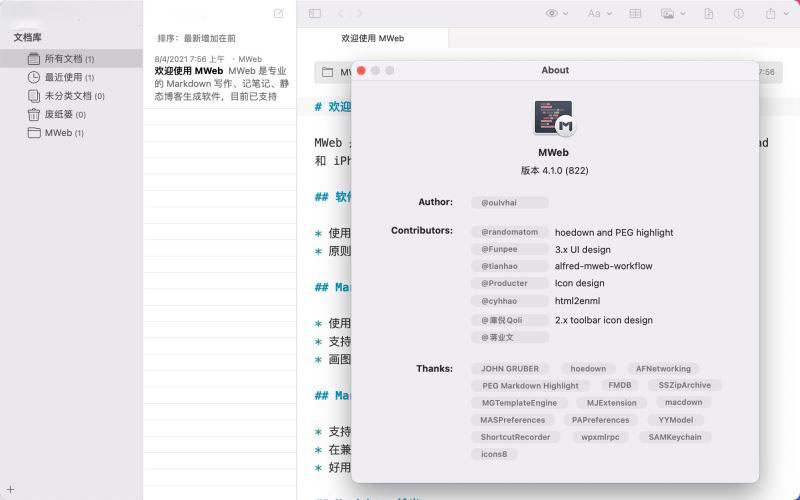Open the @randomatom contributor link

(x=510, y=232)
